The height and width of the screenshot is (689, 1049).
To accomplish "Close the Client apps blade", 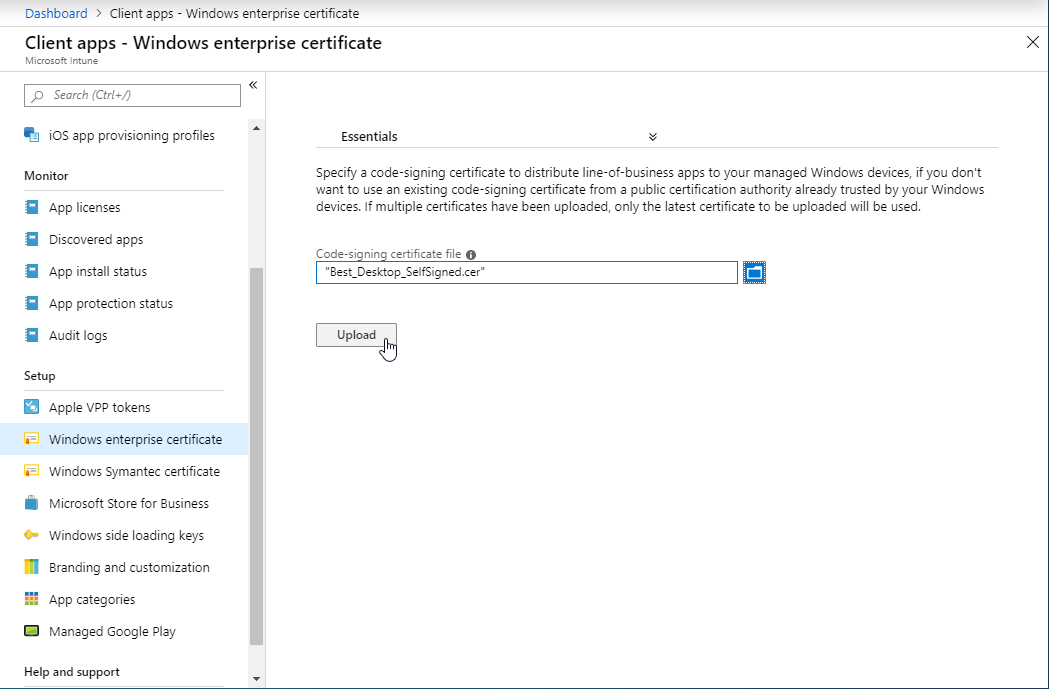I will [x=1033, y=42].
